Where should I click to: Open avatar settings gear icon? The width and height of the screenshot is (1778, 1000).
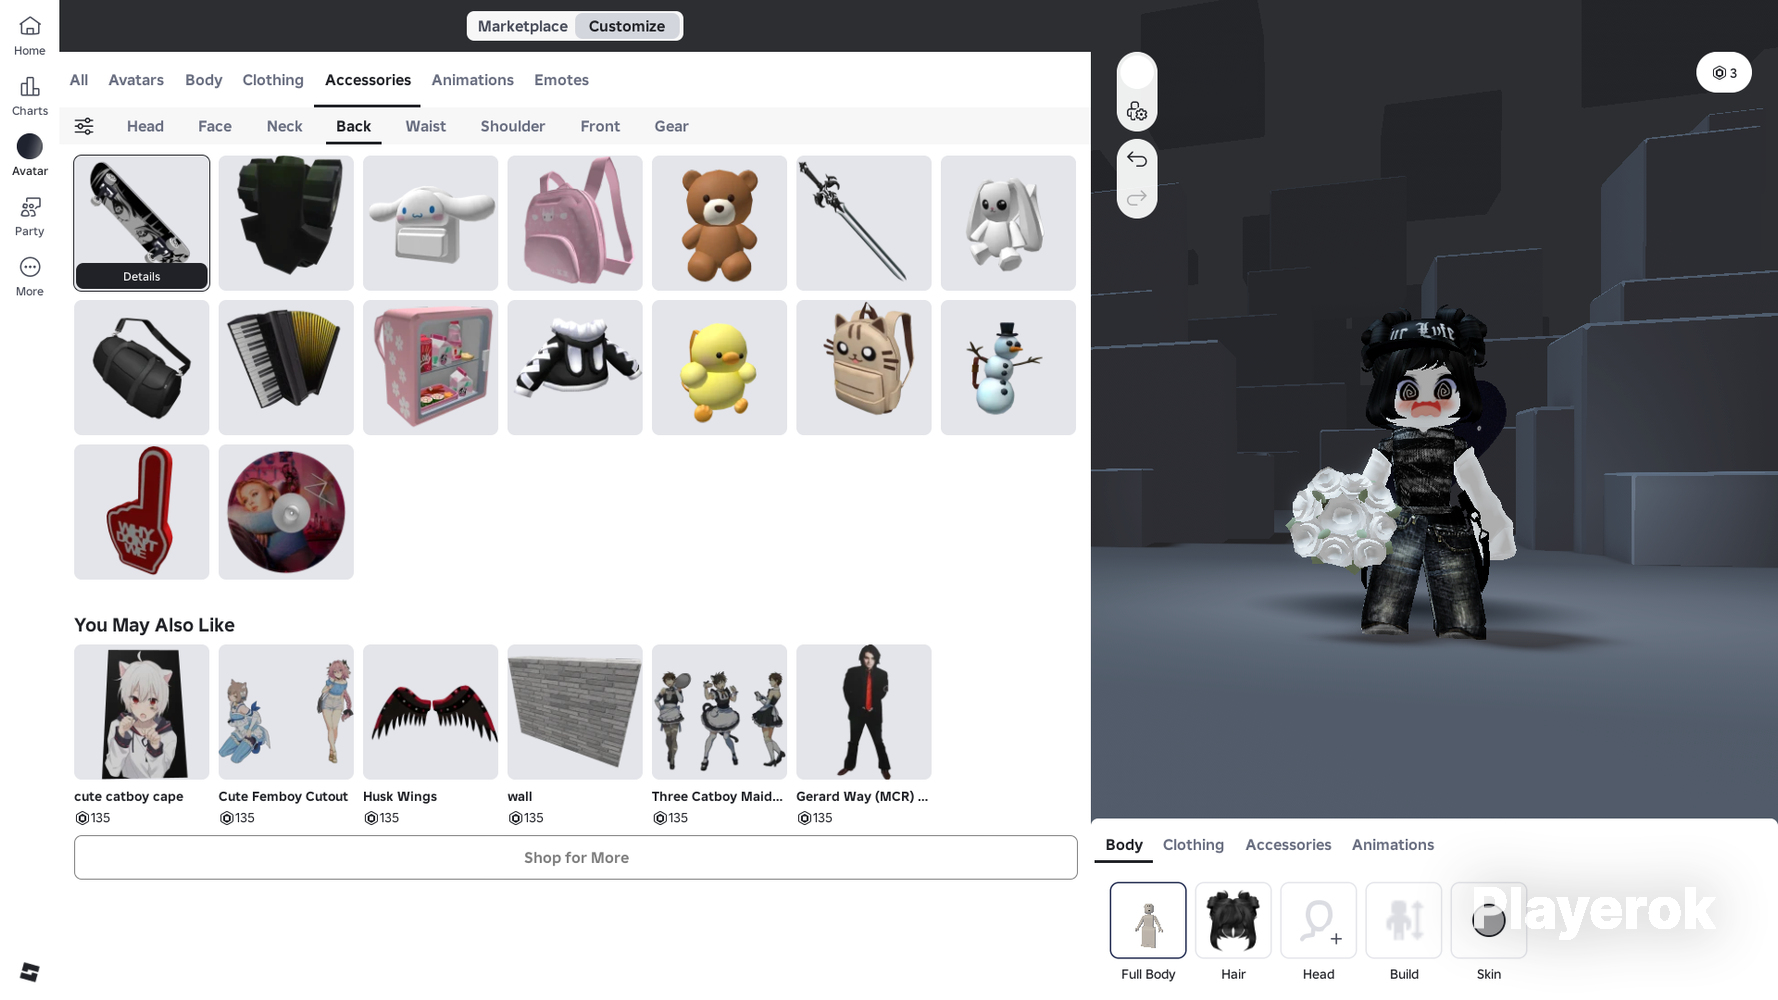(x=1136, y=112)
